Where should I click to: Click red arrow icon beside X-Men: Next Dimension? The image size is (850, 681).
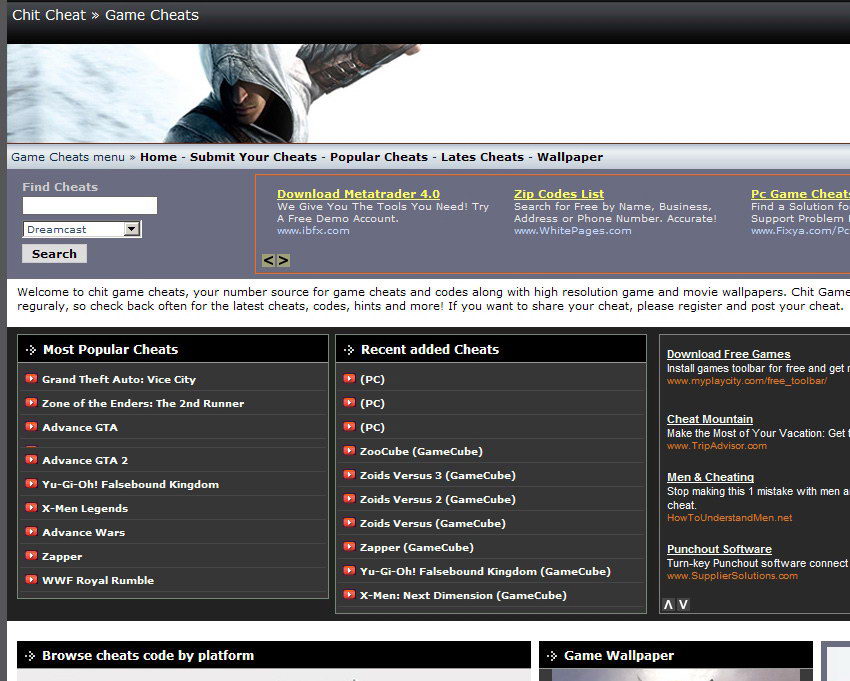pyautogui.click(x=349, y=594)
